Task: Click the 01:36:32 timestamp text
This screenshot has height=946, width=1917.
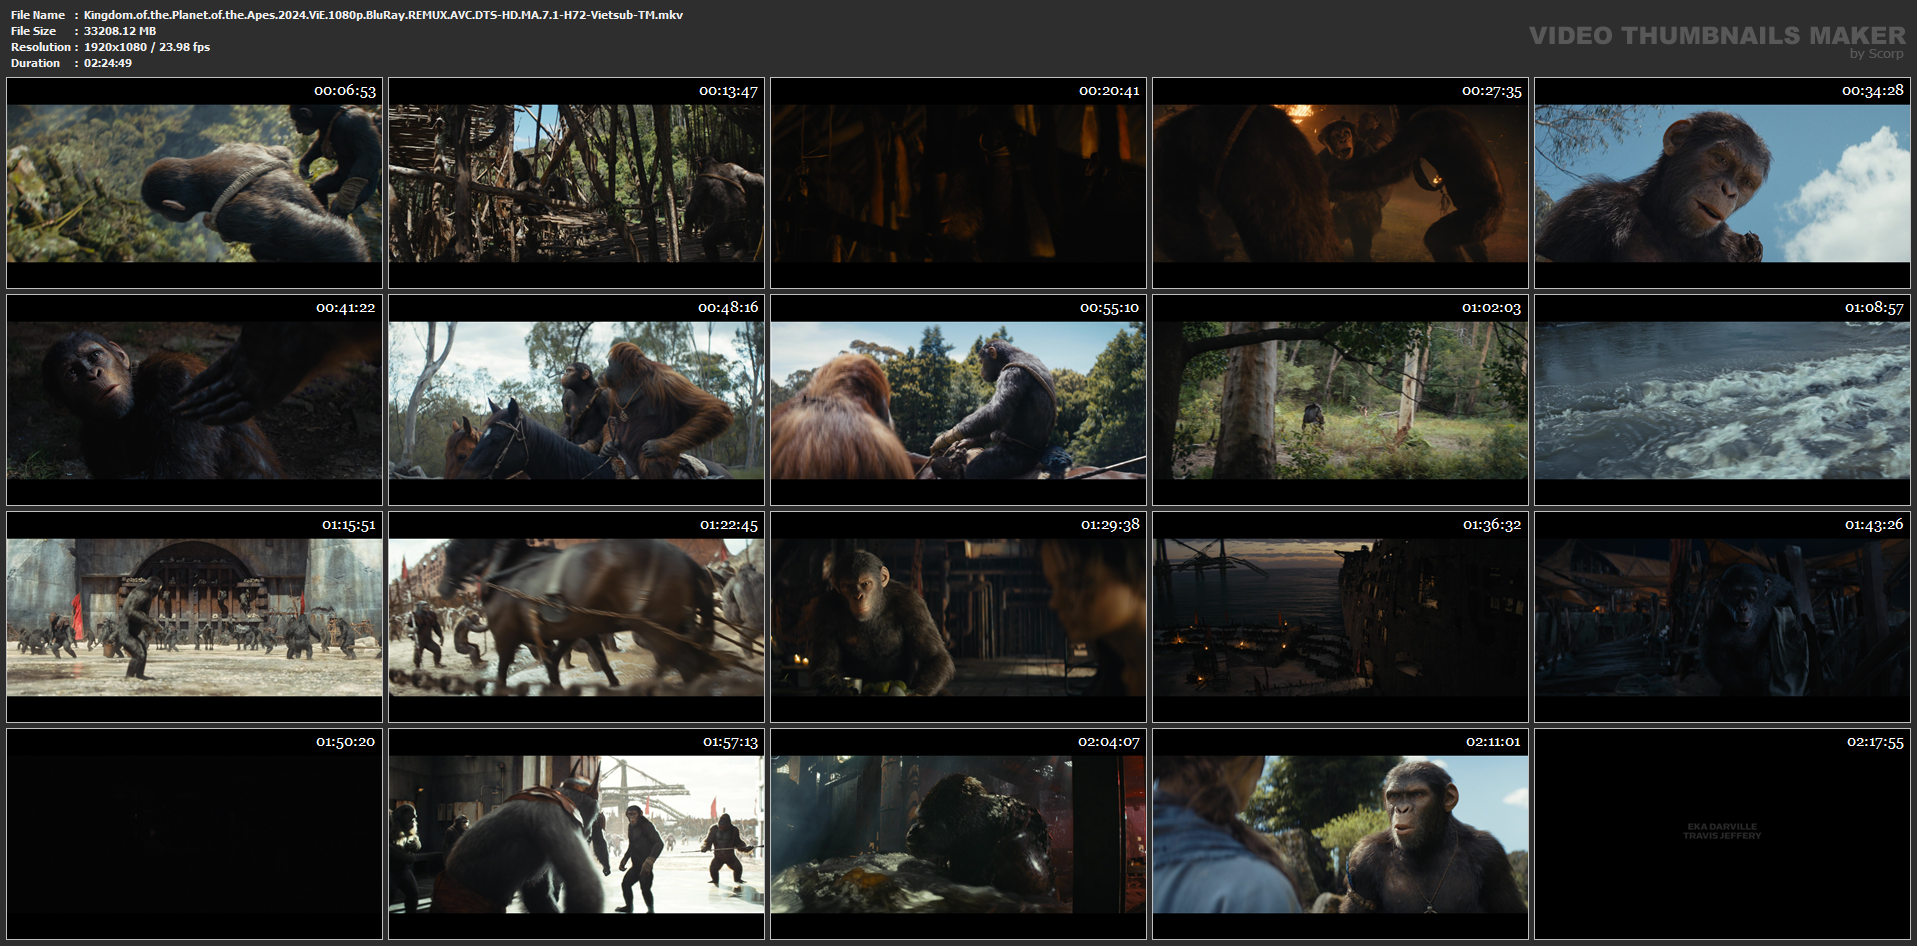Action: [1492, 525]
